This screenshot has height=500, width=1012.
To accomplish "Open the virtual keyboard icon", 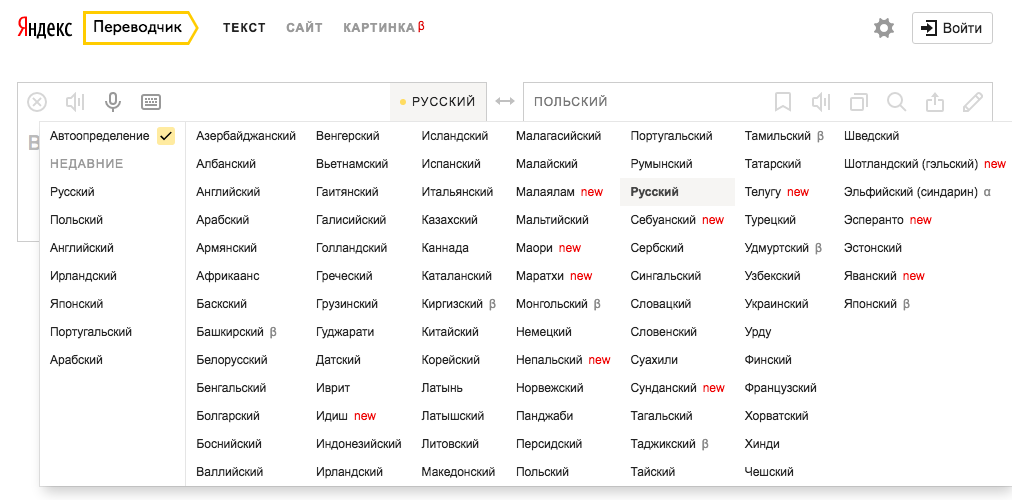I will [151, 101].
